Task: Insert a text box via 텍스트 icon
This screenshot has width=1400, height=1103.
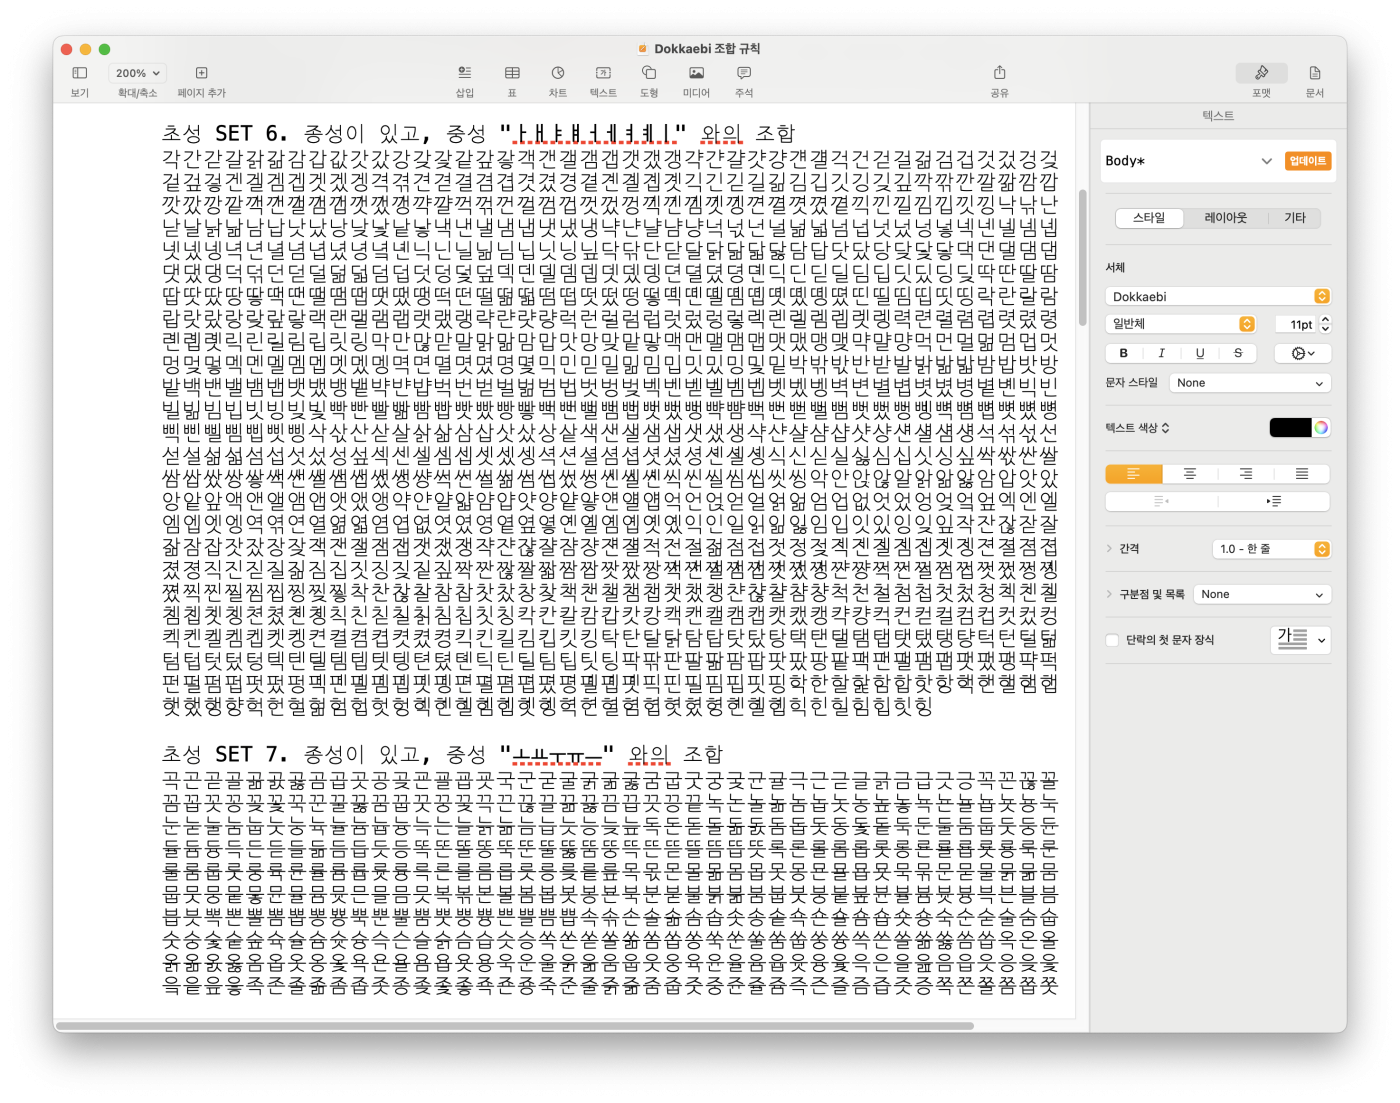Action: click(x=603, y=74)
